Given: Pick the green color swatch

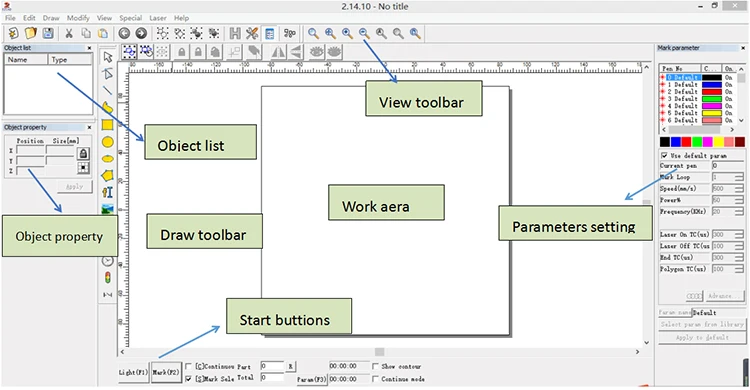Looking at the screenshot, I should click(697, 142).
